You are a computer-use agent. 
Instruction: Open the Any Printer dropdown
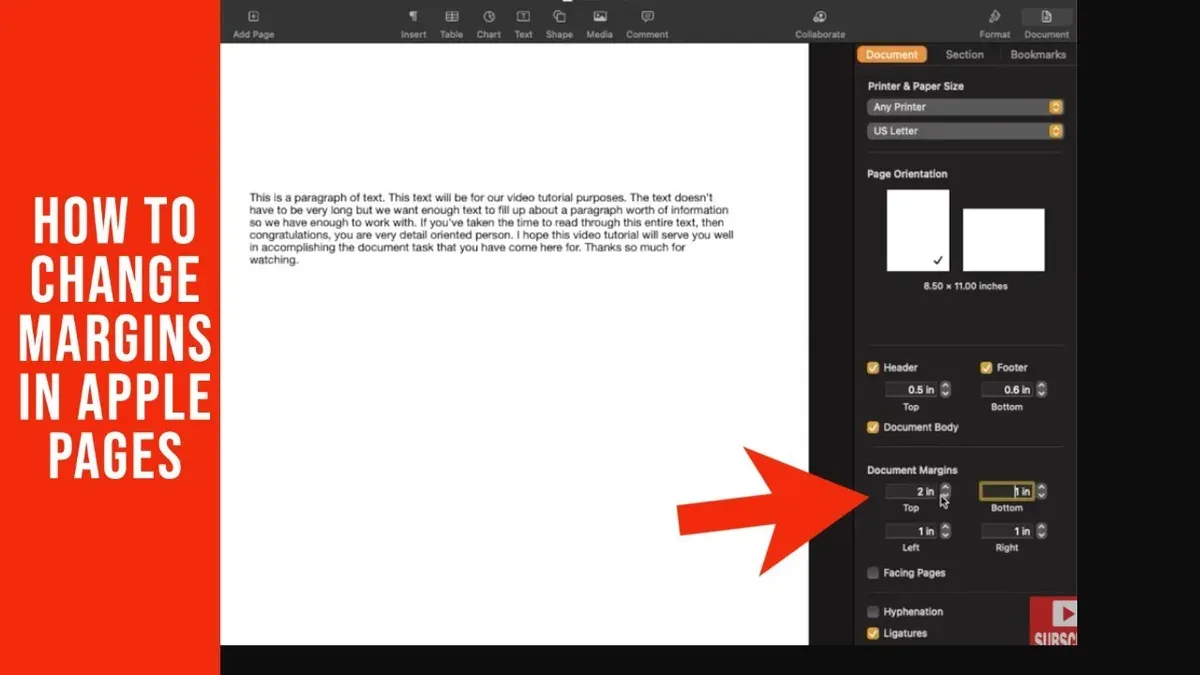pyautogui.click(x=965, y=107)
